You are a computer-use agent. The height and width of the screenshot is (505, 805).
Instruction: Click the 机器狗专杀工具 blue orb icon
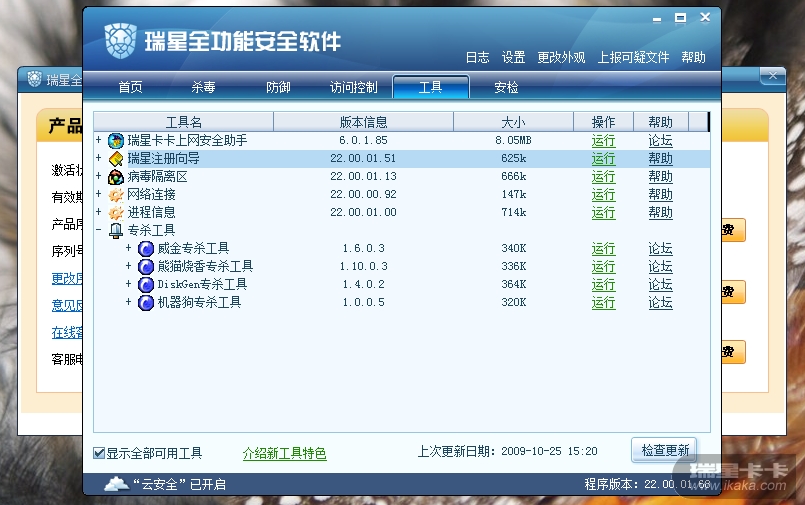pos(146,302)
